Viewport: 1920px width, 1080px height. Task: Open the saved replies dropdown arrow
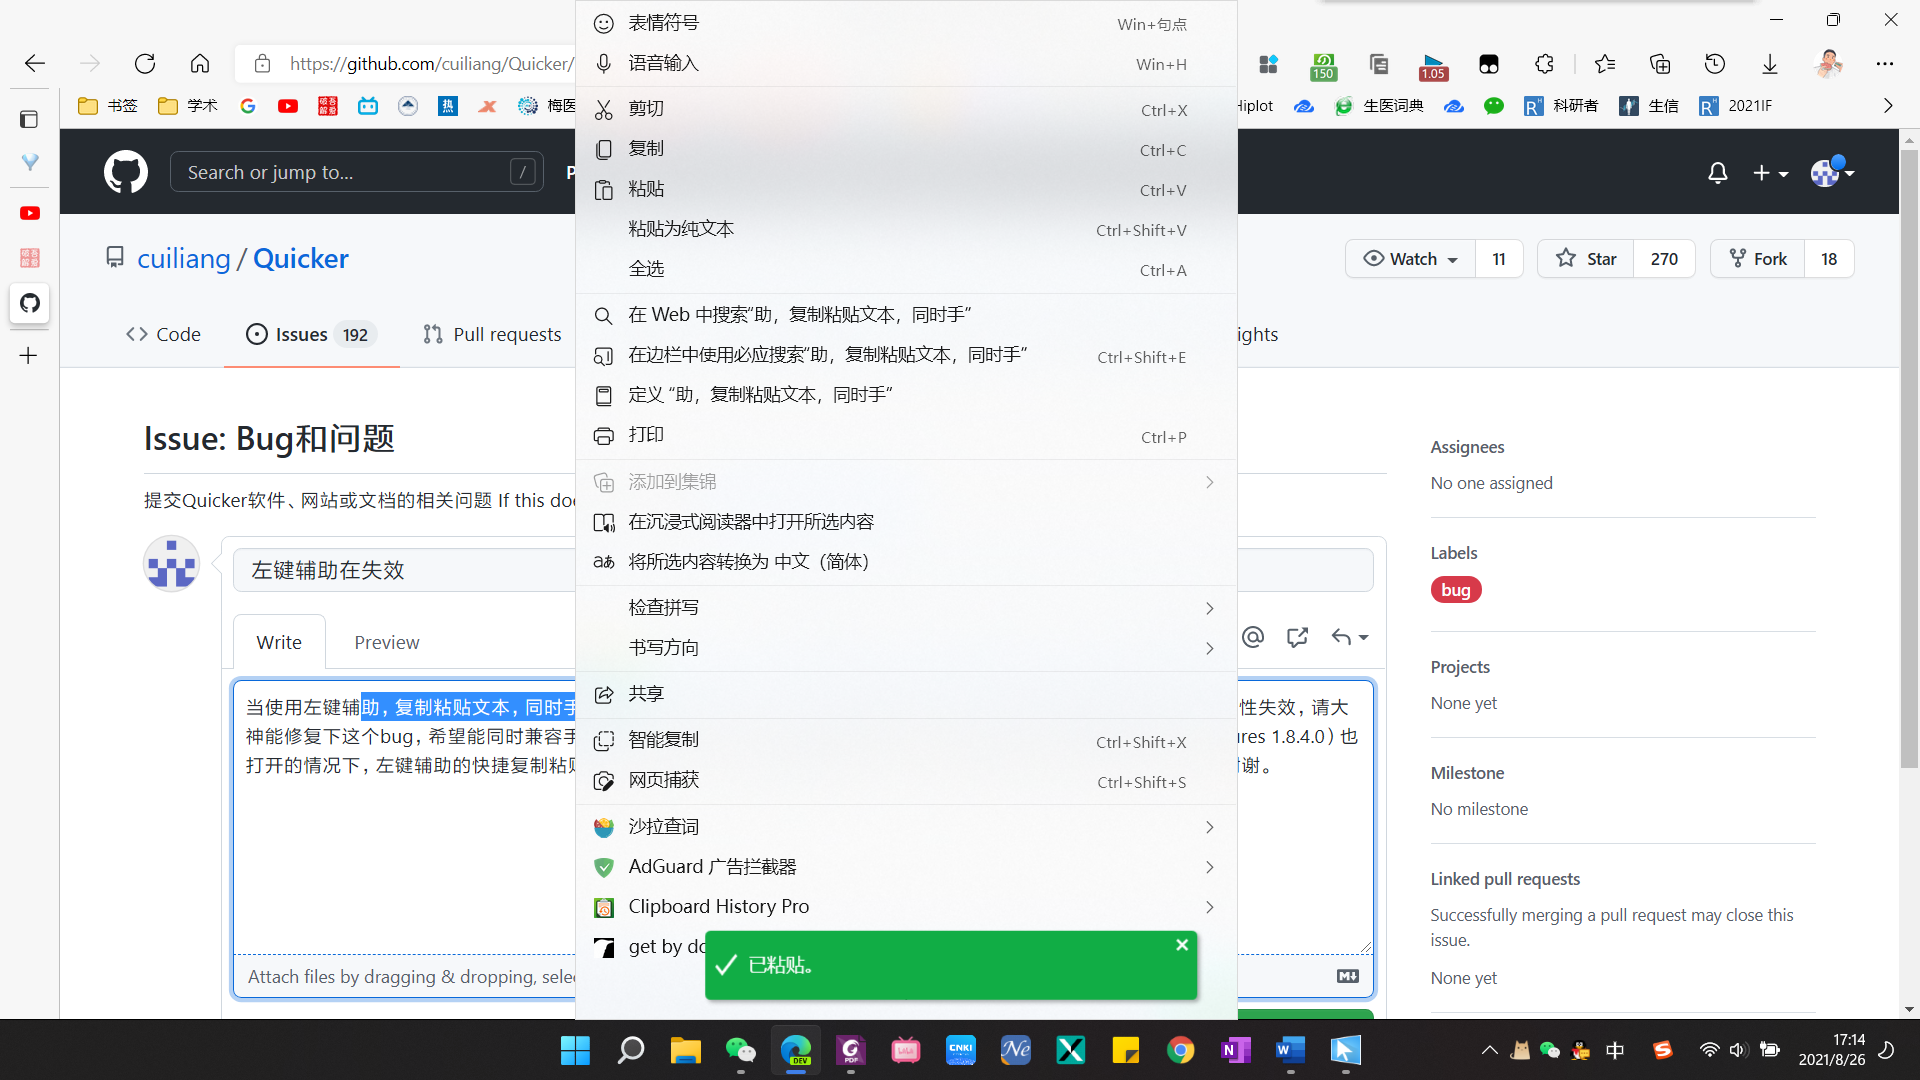click(x=1350, y=637)
